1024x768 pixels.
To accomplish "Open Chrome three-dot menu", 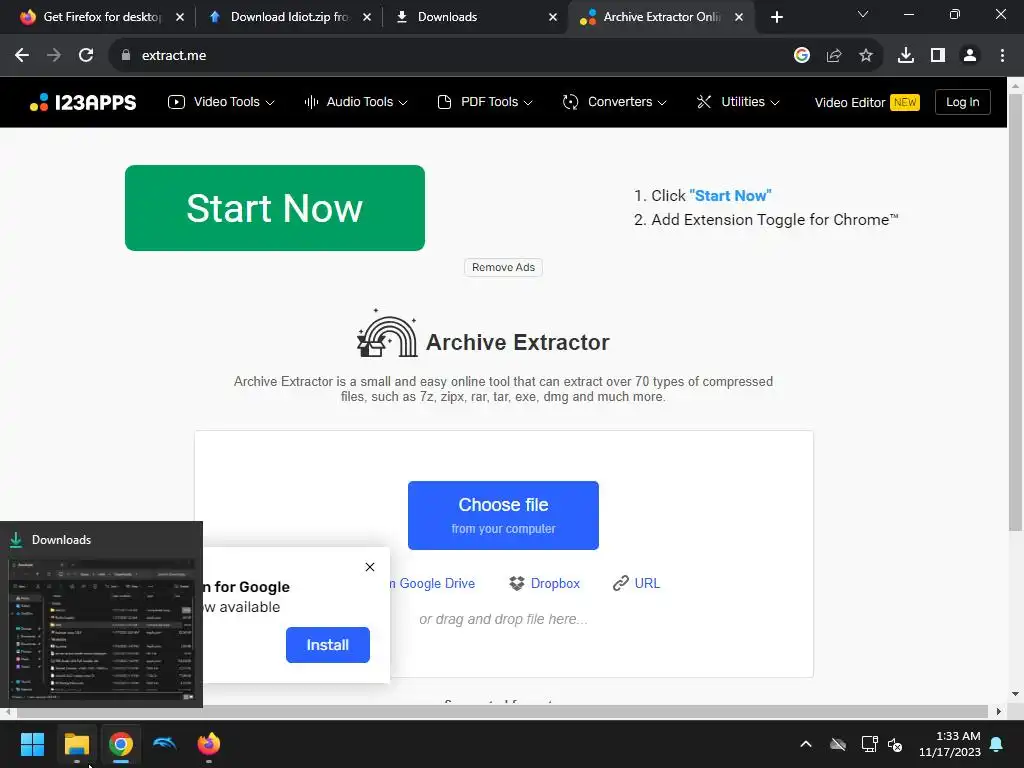I will coord(1002,56).
